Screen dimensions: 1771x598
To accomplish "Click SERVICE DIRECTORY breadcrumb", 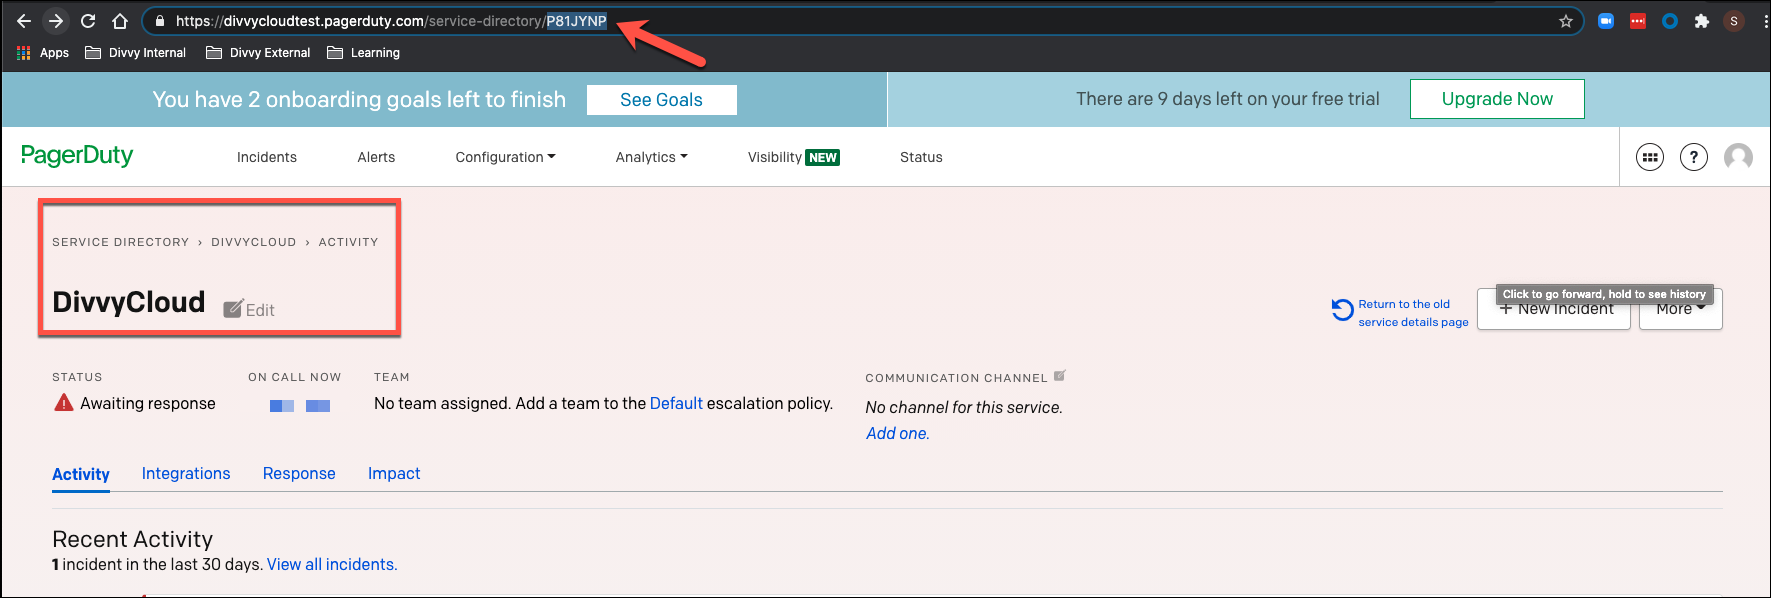I will click(x=120, y=242).
